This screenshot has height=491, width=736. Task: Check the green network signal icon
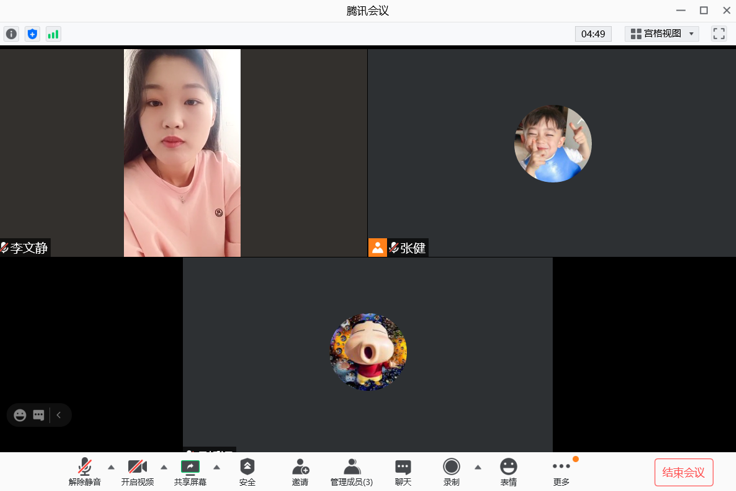53,34
